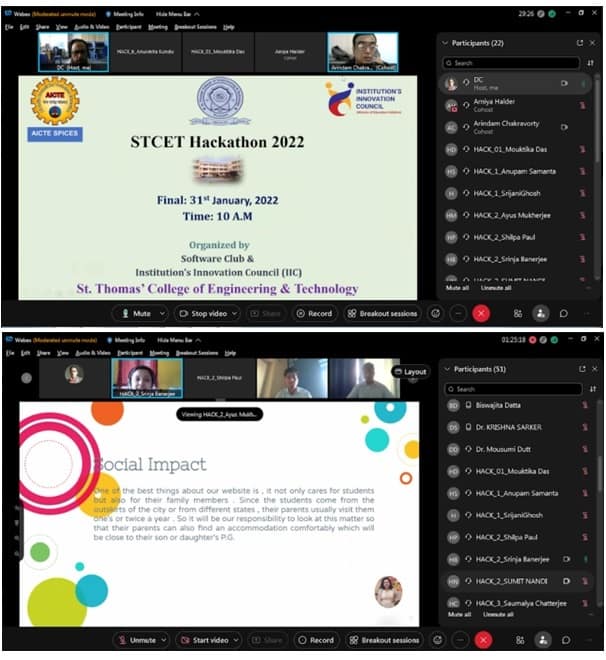Unmute HACK_2_Ayus Mukherjee using the row mic icon
The image size is (606, 660).
pyautogui.click(x=582, y=215)
